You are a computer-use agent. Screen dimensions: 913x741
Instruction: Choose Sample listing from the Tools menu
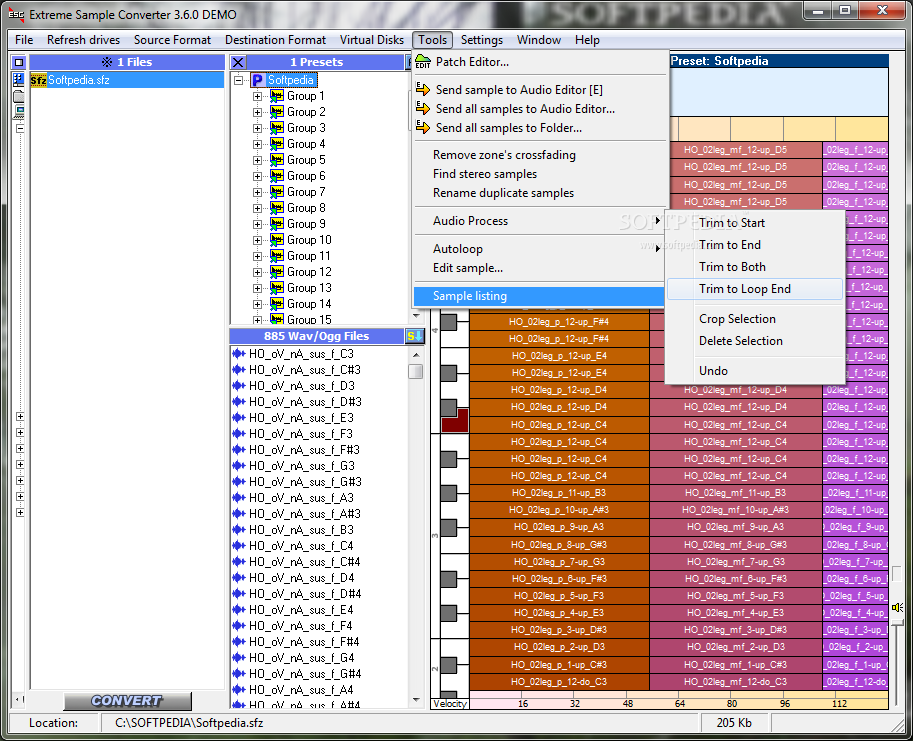[539, 296]
